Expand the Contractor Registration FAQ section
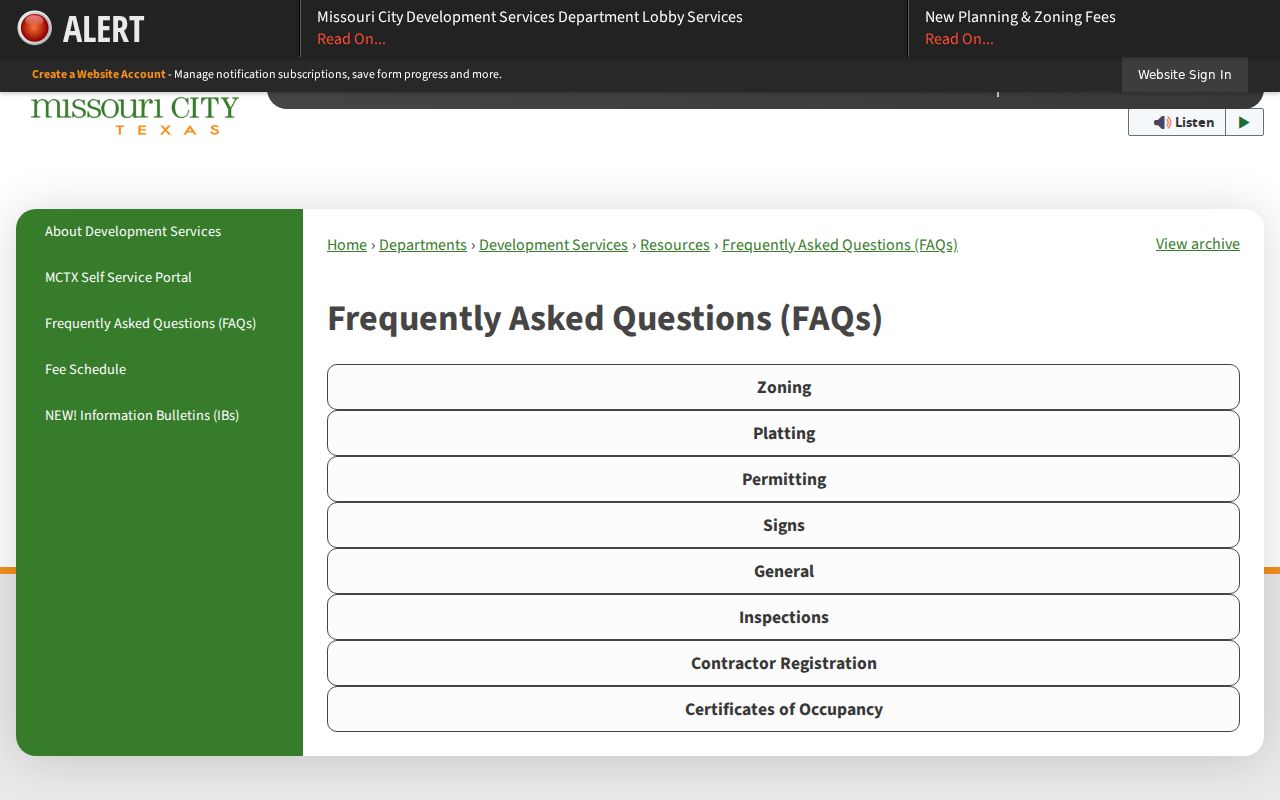The height and width of the screenshot is (800, 1280). coord(783,663)
